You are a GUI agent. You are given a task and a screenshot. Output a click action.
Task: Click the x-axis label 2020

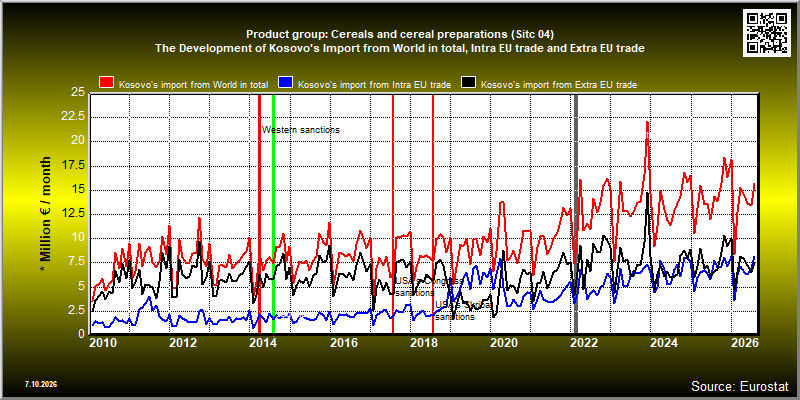pos(504,343)
